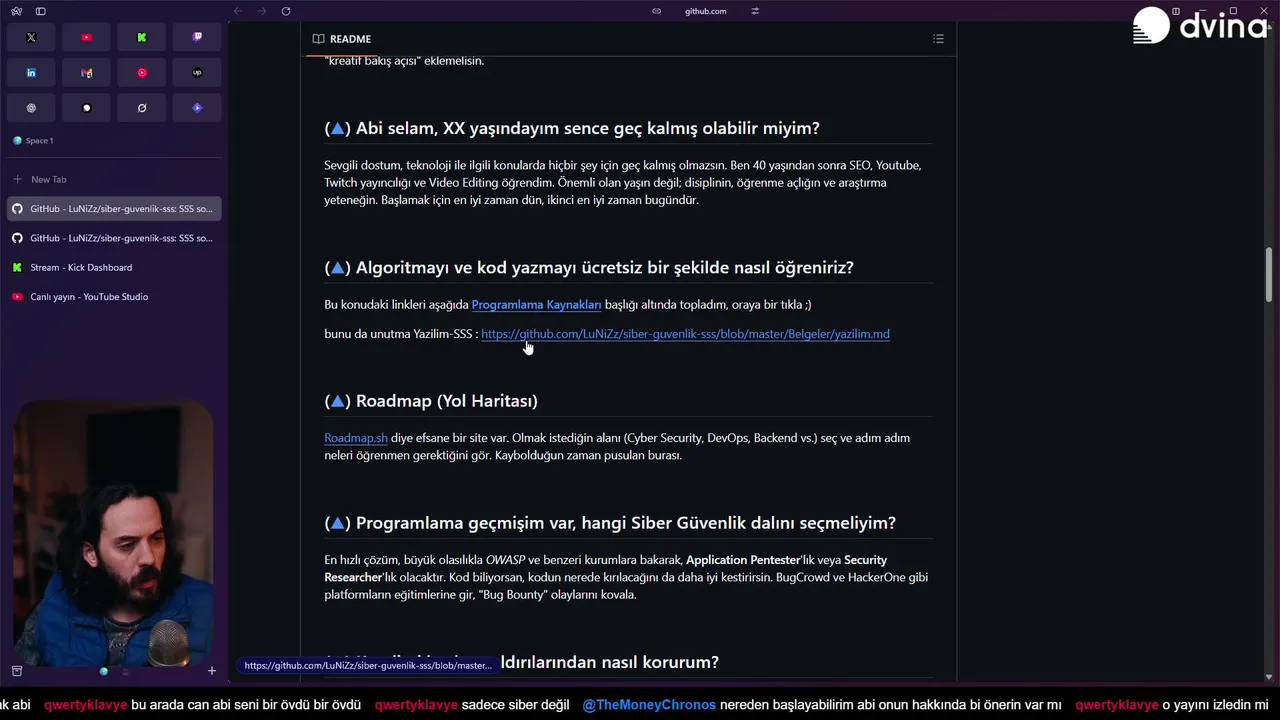The width and height of the screenshot is (1280, 720).
Task: Go forward to next page
Action: (262, 11)
